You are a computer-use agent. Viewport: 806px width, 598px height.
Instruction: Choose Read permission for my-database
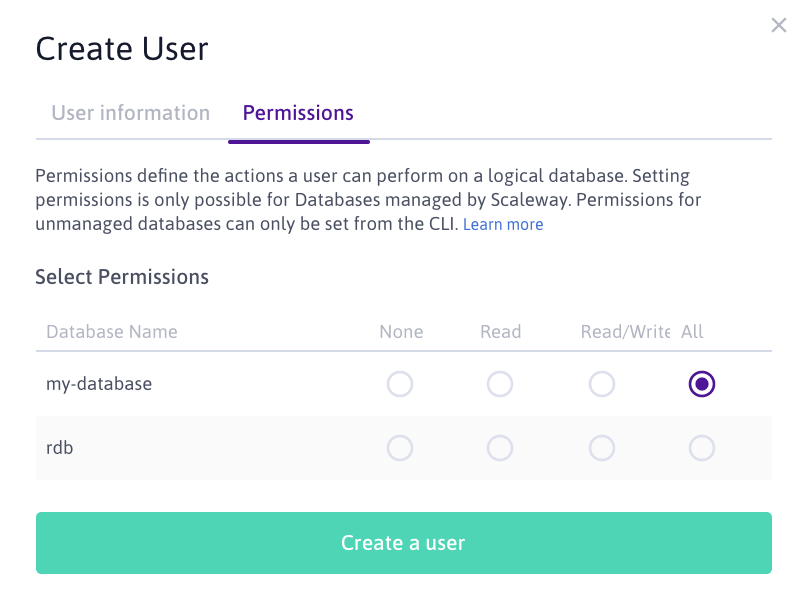[x=500, y=384]
